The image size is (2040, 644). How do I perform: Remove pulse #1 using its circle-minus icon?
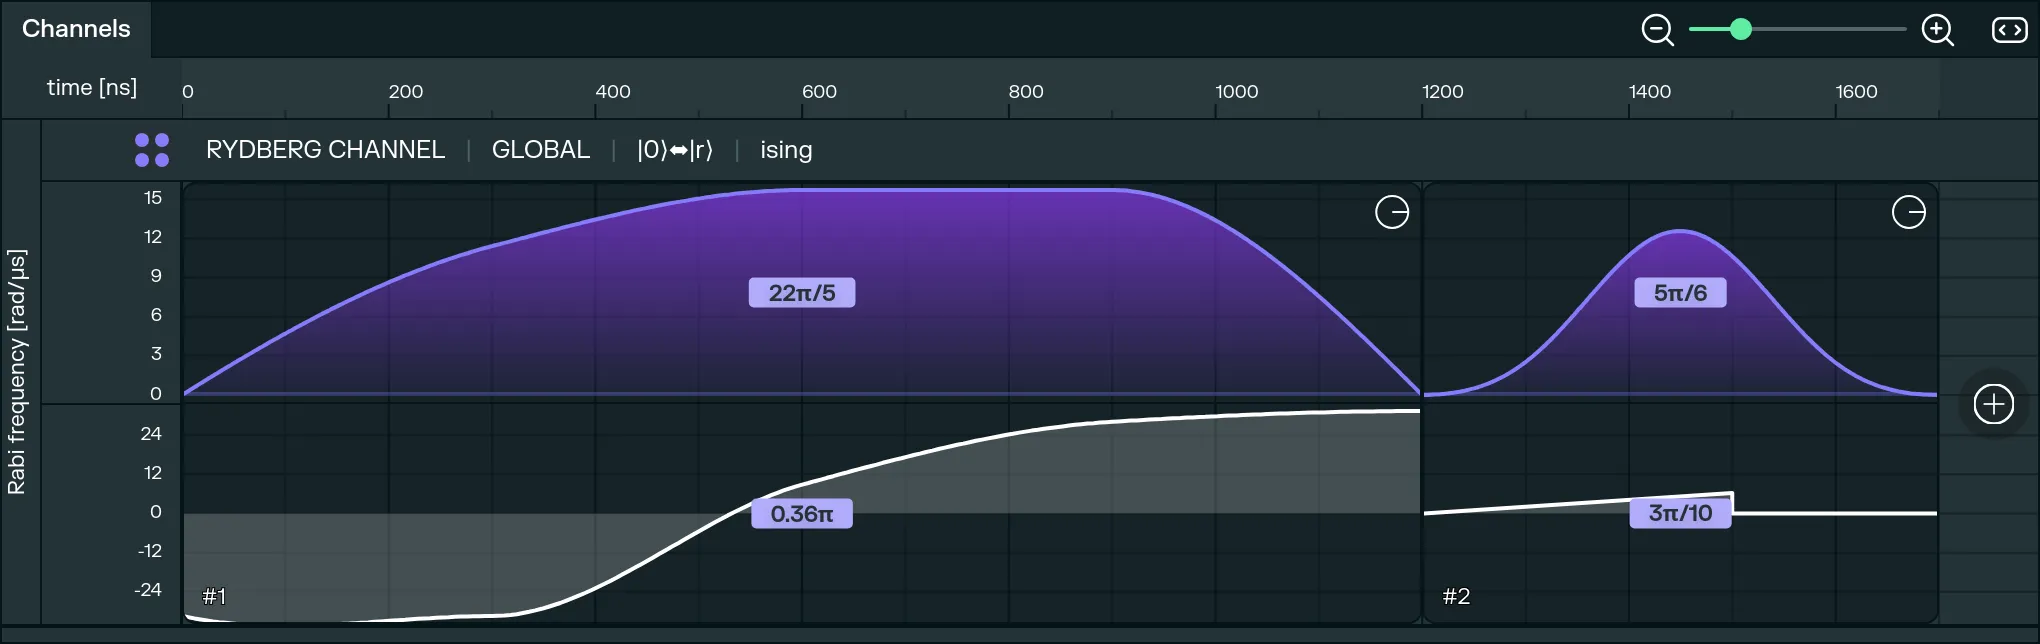1391,212
